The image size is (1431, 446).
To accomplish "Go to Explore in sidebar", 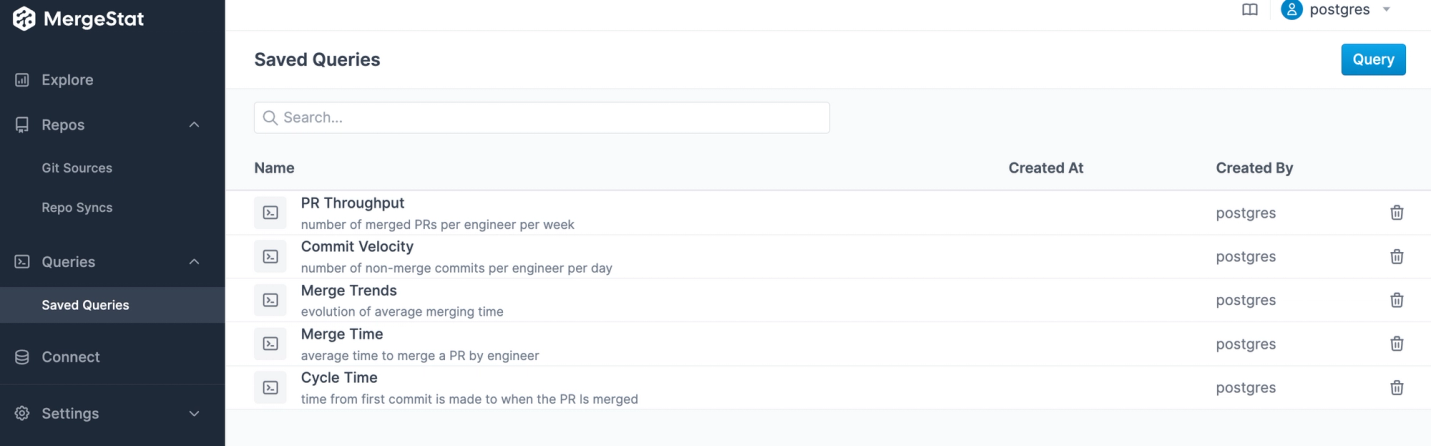I will click(x=67, y=80).
